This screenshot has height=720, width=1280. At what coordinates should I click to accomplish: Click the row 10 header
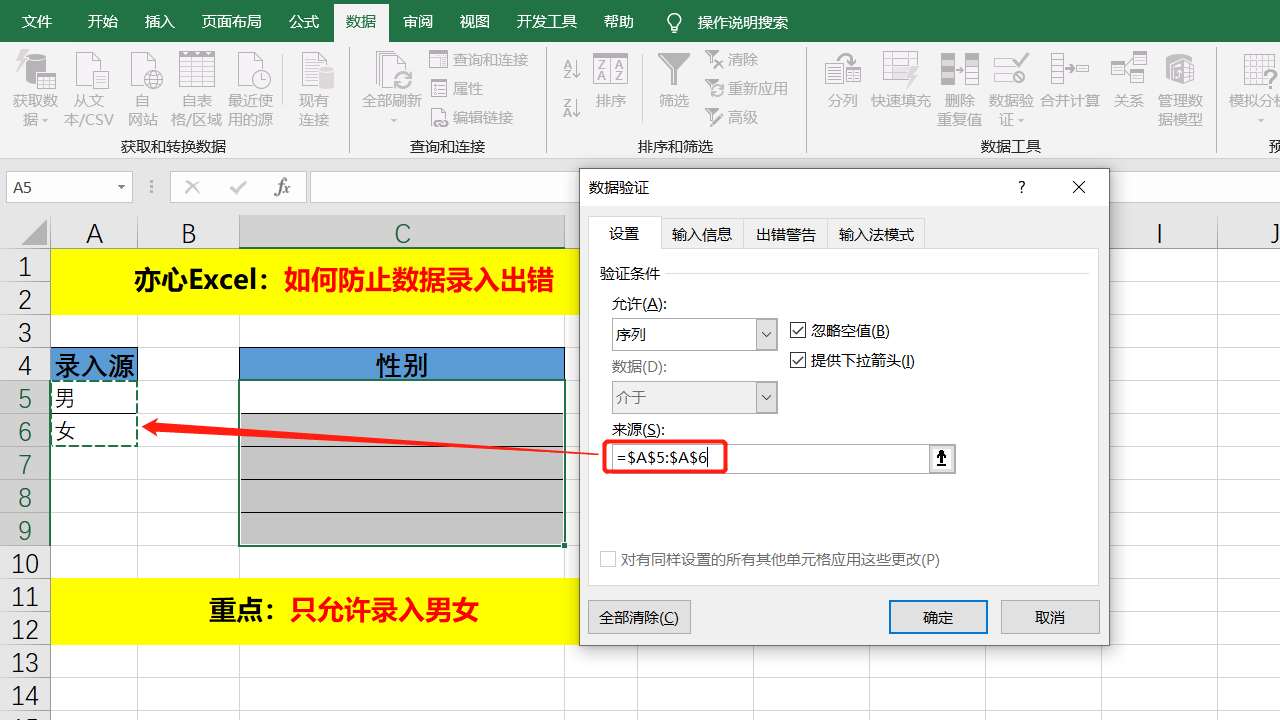point(25,562)
